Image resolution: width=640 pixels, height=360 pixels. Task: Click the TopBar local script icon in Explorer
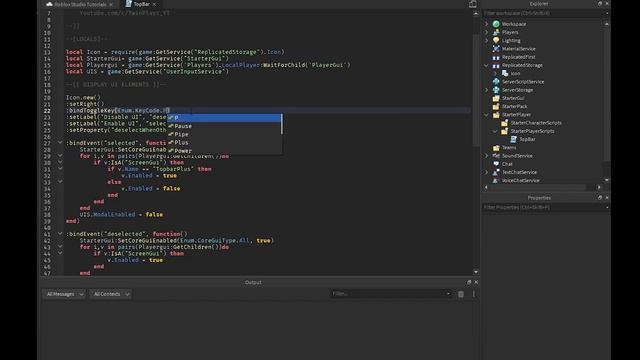click(513, 139)
